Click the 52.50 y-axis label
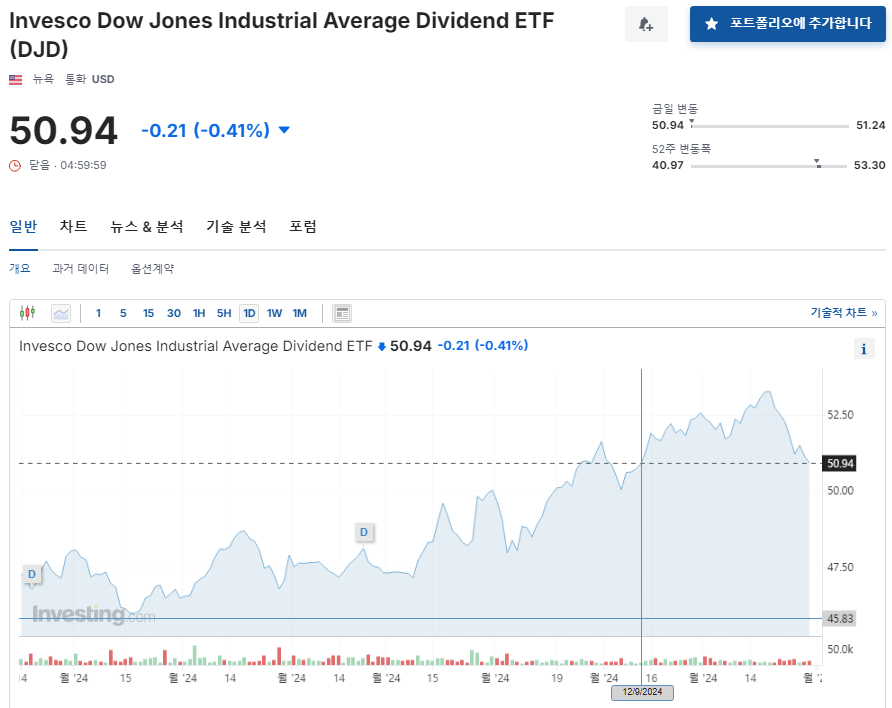 coord(840,415)
